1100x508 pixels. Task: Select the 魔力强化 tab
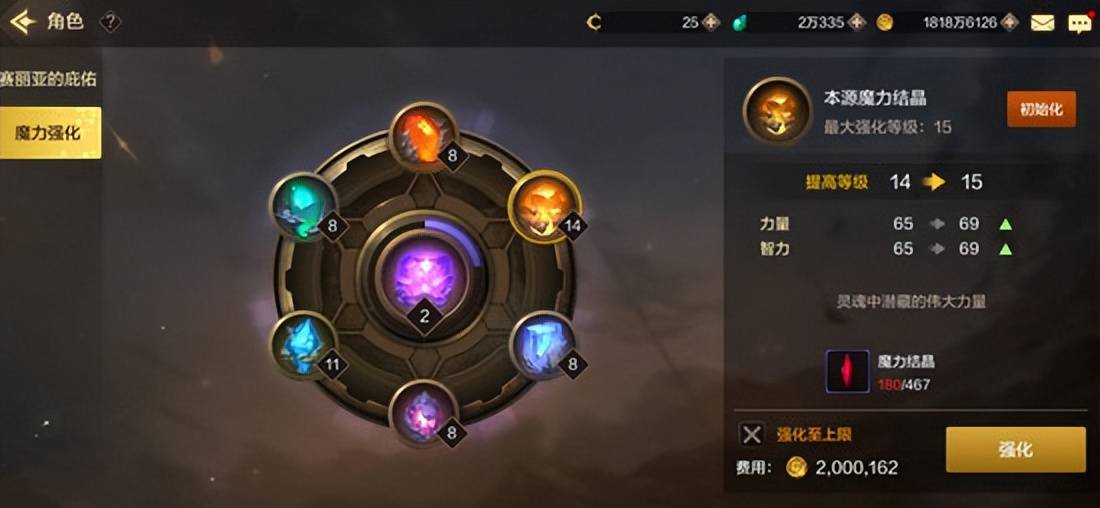50,133
